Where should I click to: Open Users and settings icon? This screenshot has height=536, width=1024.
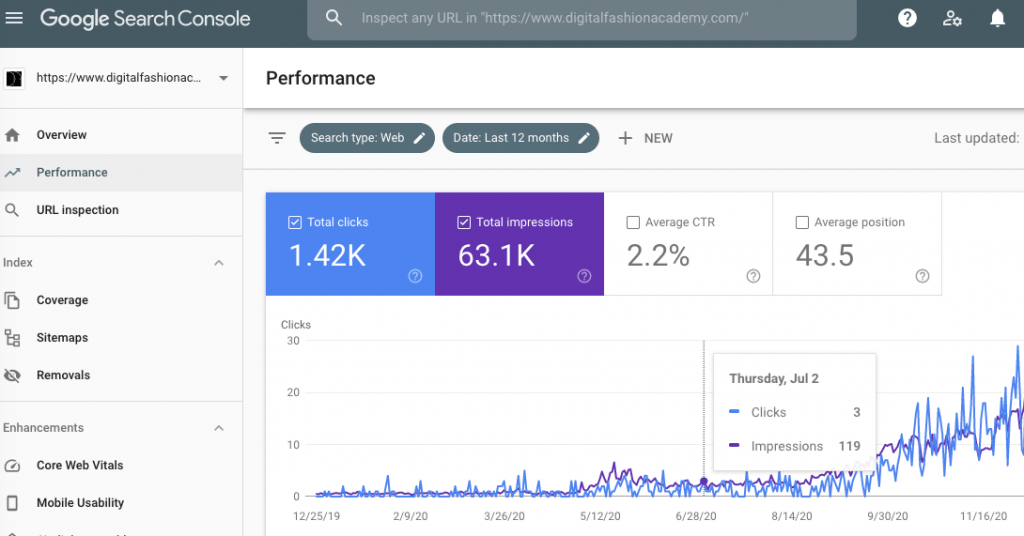(x=952, y=18)
